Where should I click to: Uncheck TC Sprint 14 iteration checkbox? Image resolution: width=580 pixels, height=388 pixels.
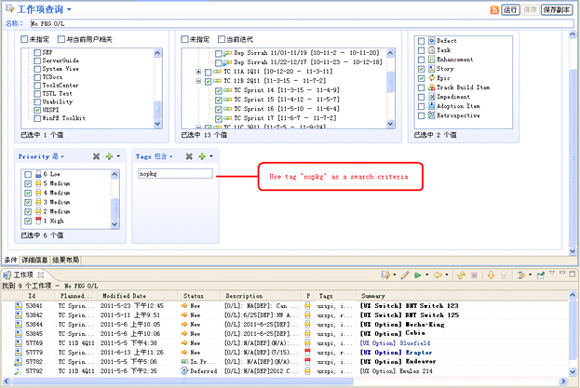click(218, 90)
